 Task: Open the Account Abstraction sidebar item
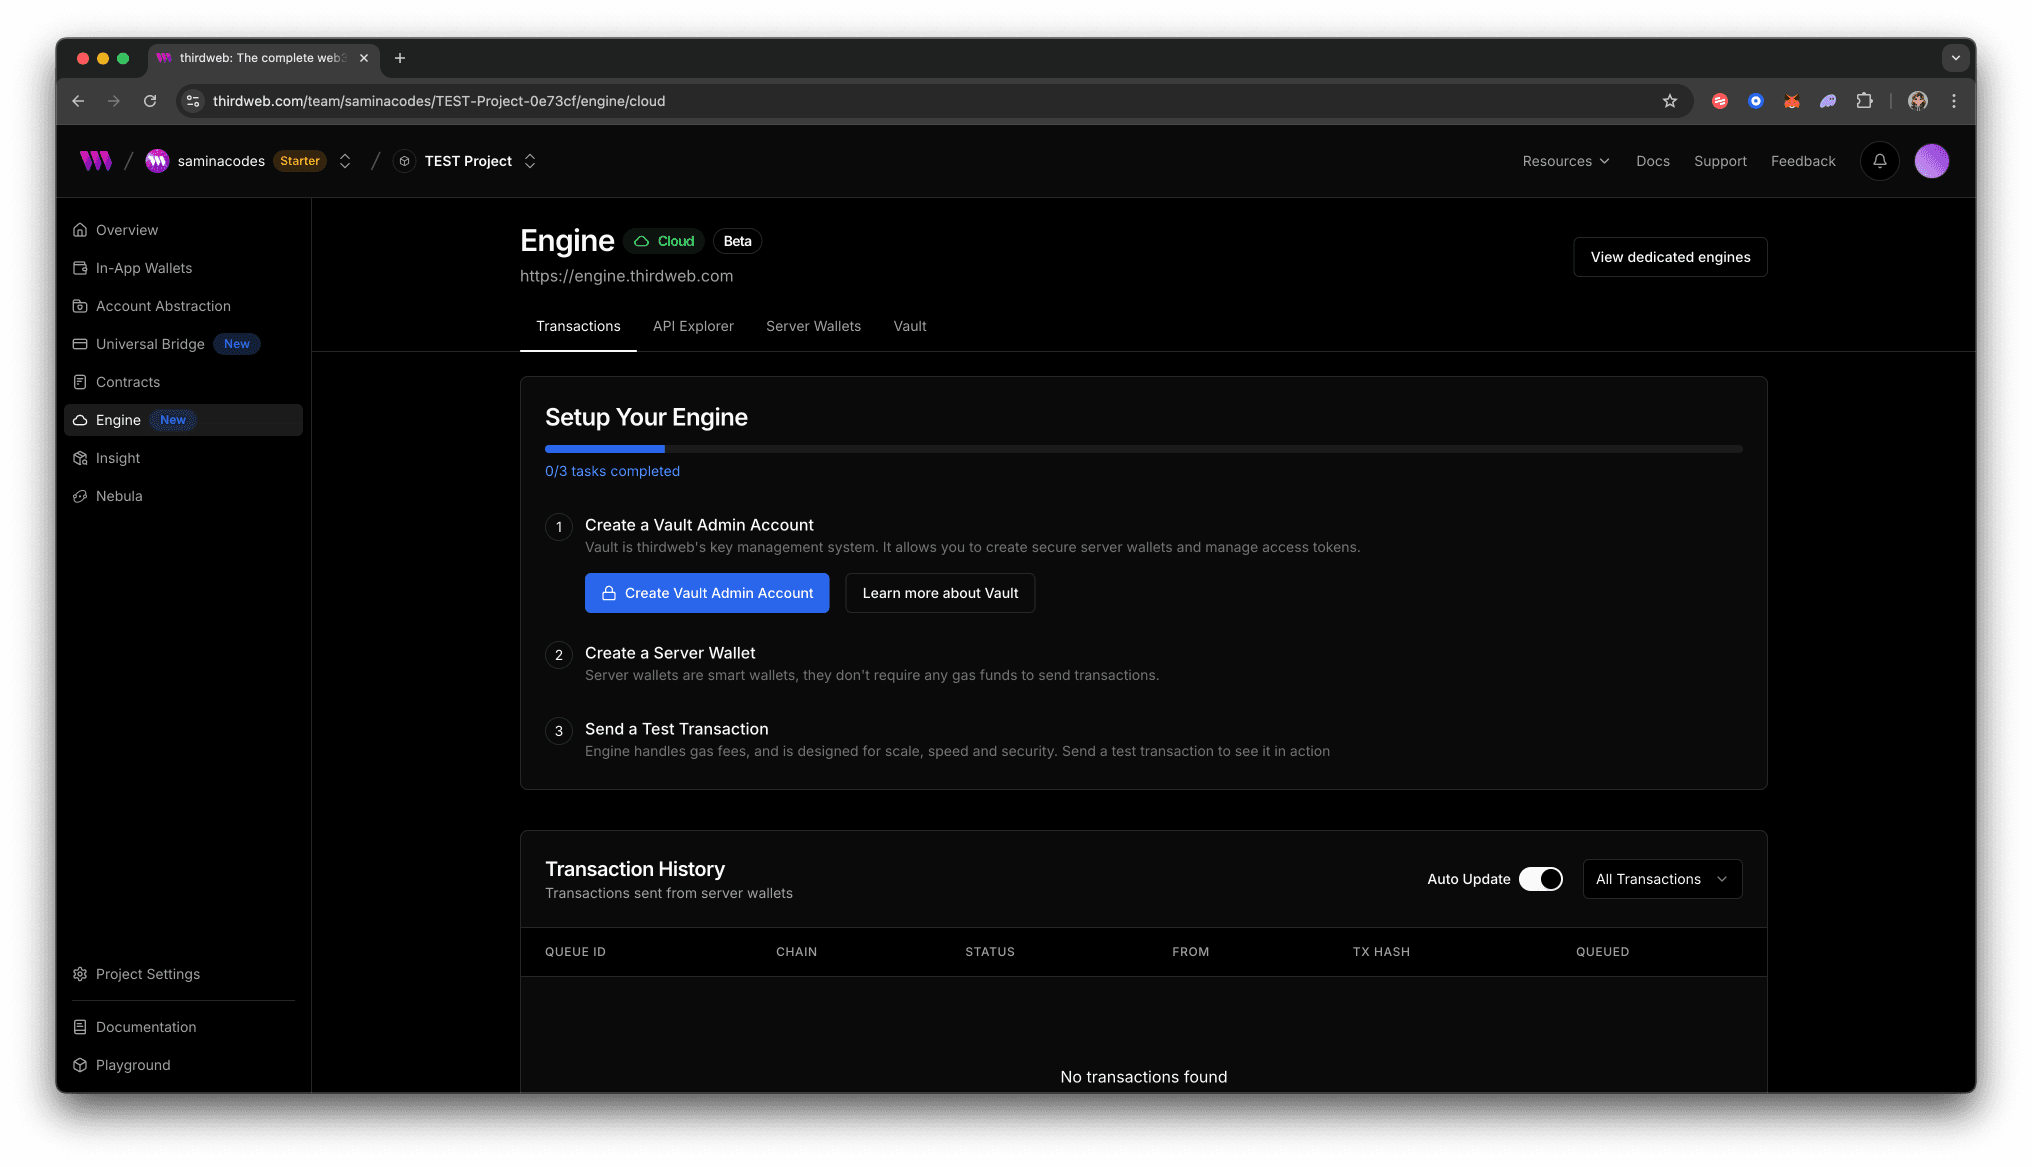click(163, 306)
